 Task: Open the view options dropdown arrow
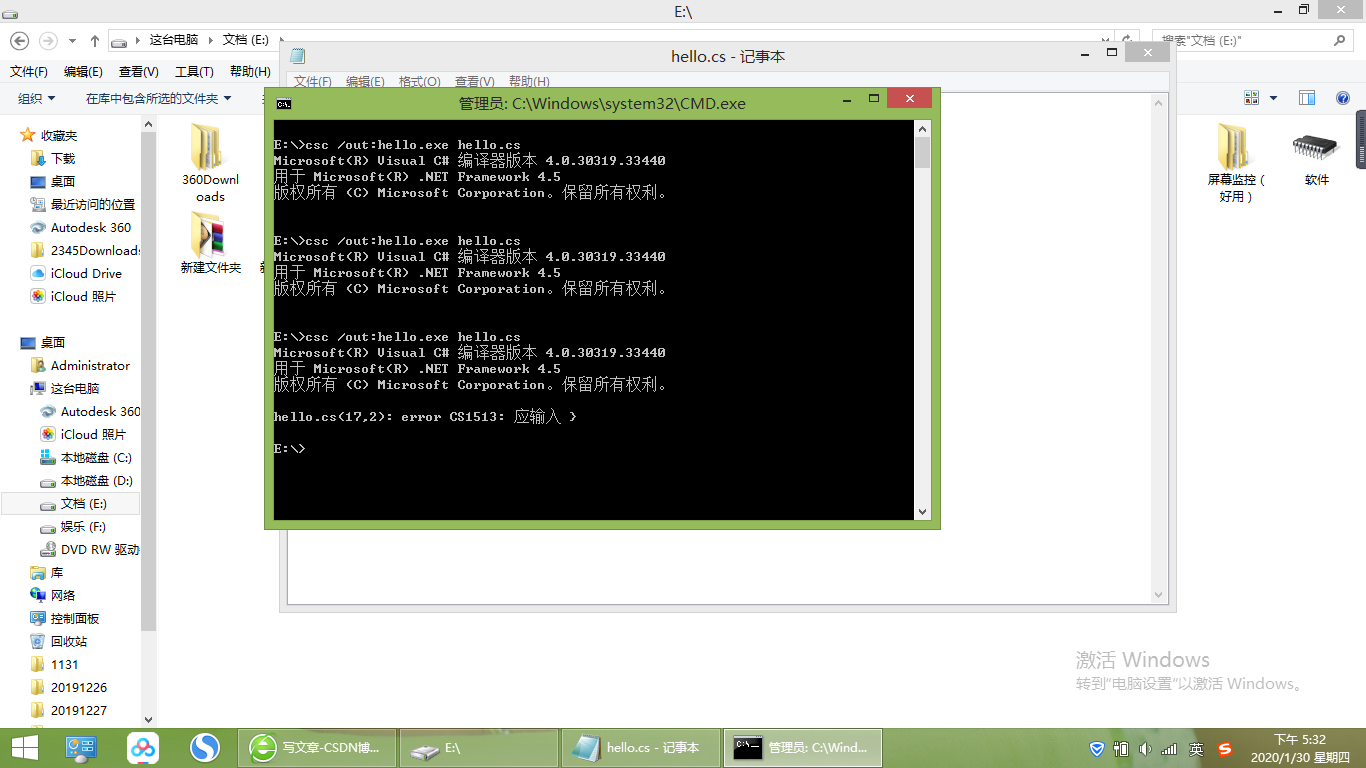(x=1273, y=98)
